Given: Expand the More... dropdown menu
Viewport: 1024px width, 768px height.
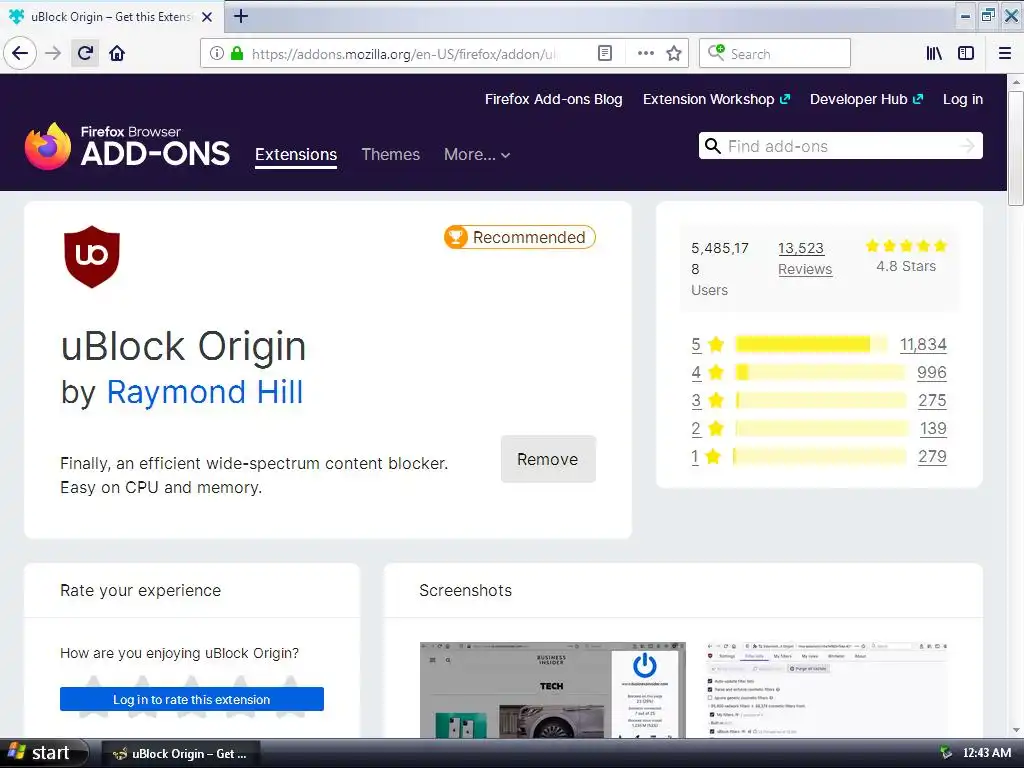Looking at the screenshot, I should click(x=477, y=155).
